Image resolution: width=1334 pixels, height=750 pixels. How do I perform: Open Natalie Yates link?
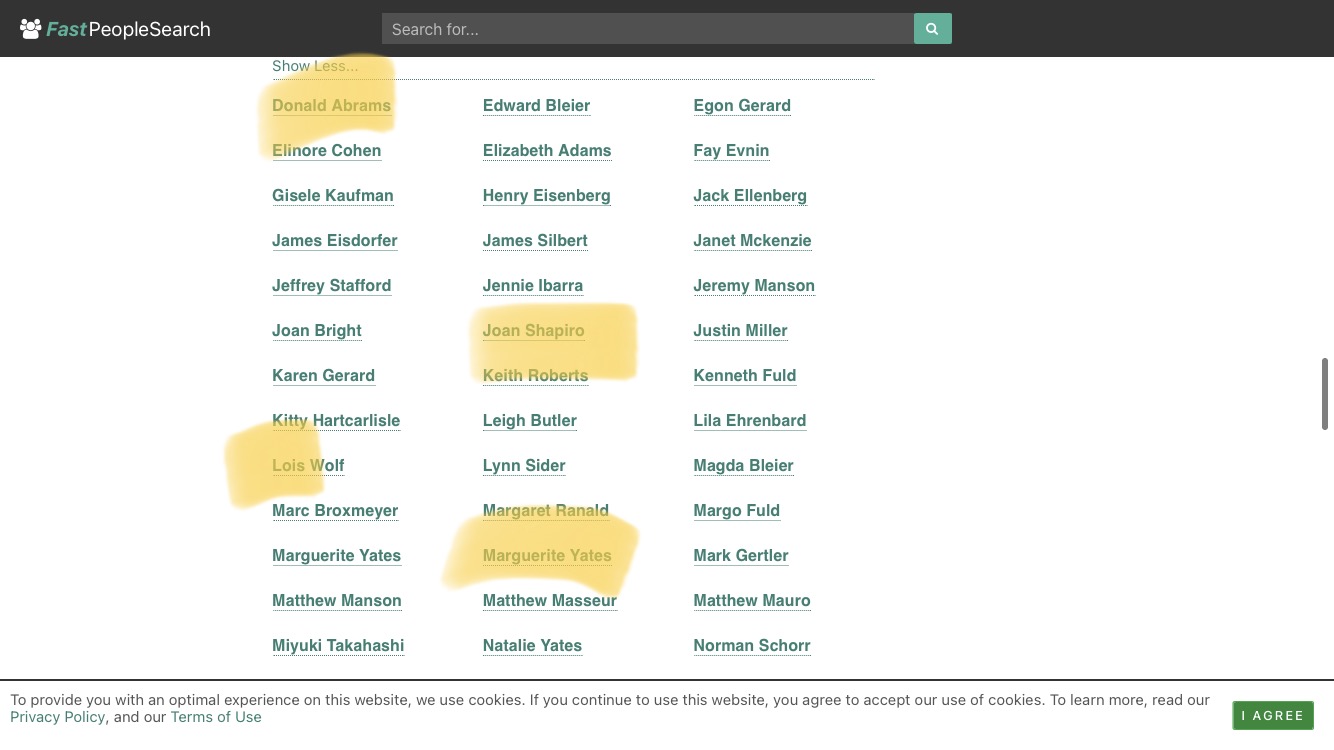532,645
